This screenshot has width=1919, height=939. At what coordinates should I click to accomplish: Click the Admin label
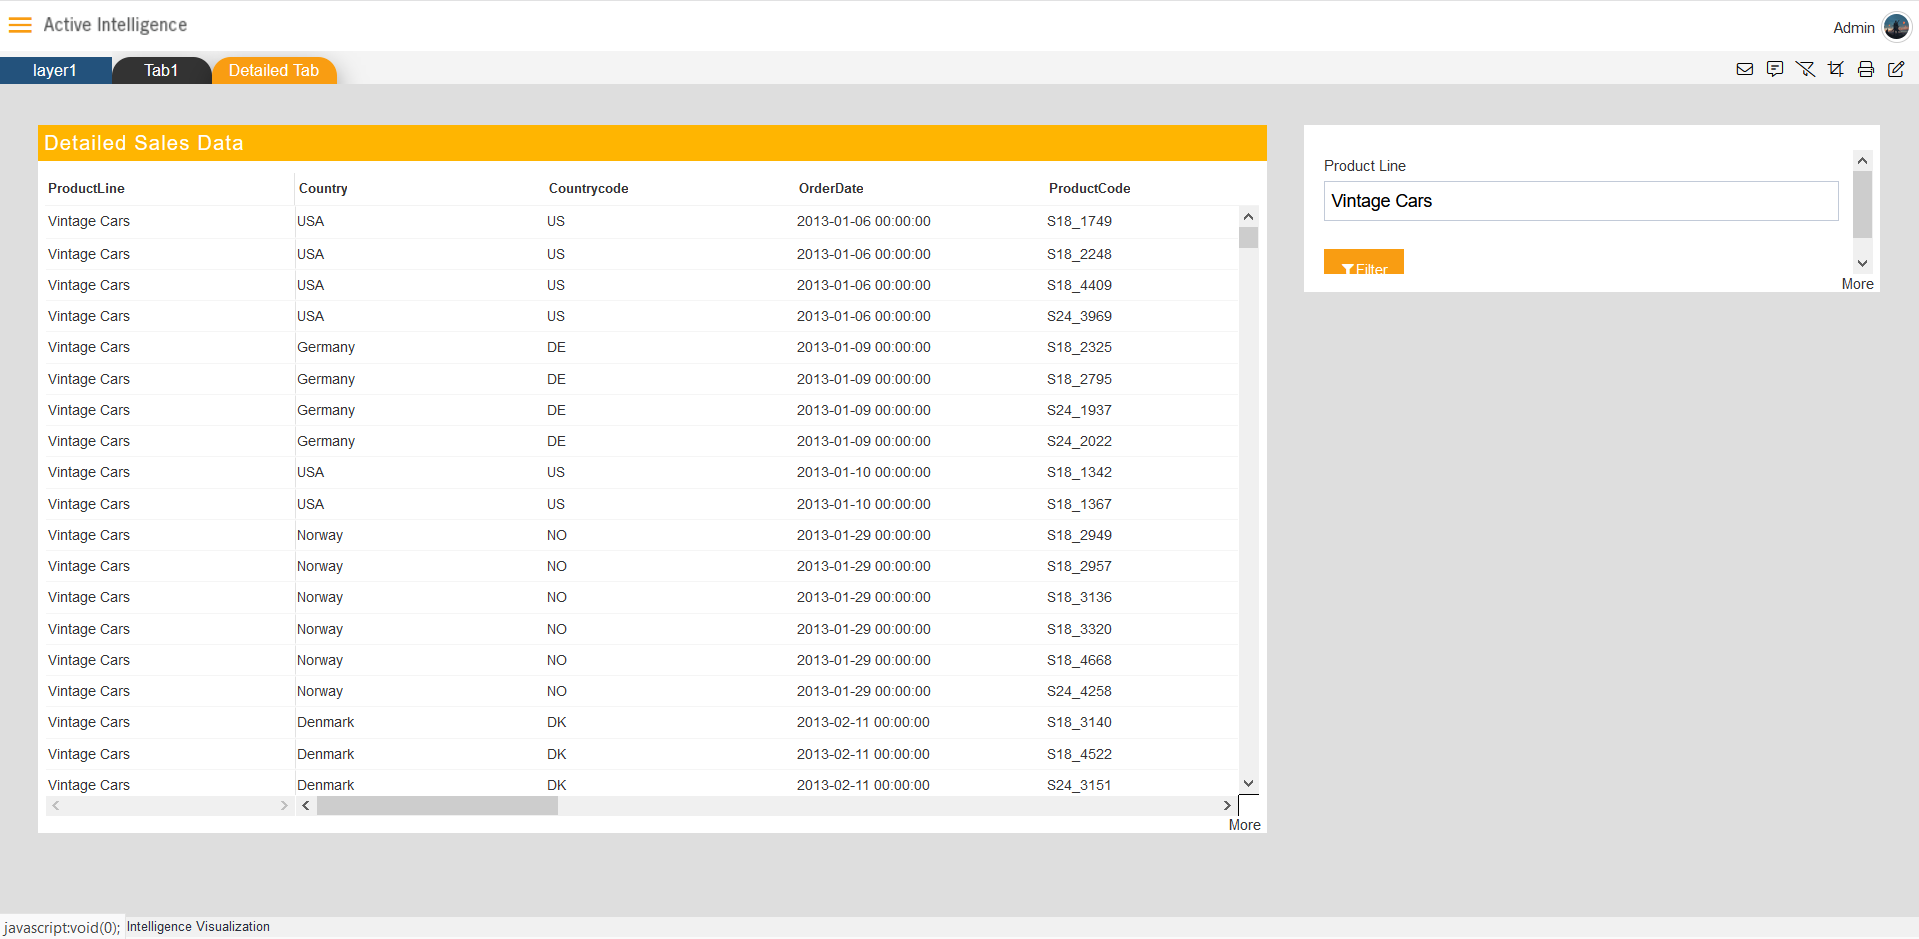(x=1853, y=28)
